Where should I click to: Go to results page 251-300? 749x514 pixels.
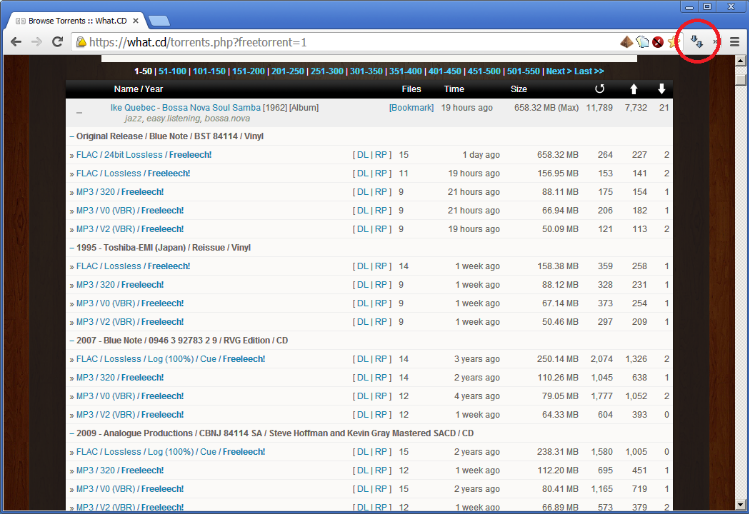327,71
